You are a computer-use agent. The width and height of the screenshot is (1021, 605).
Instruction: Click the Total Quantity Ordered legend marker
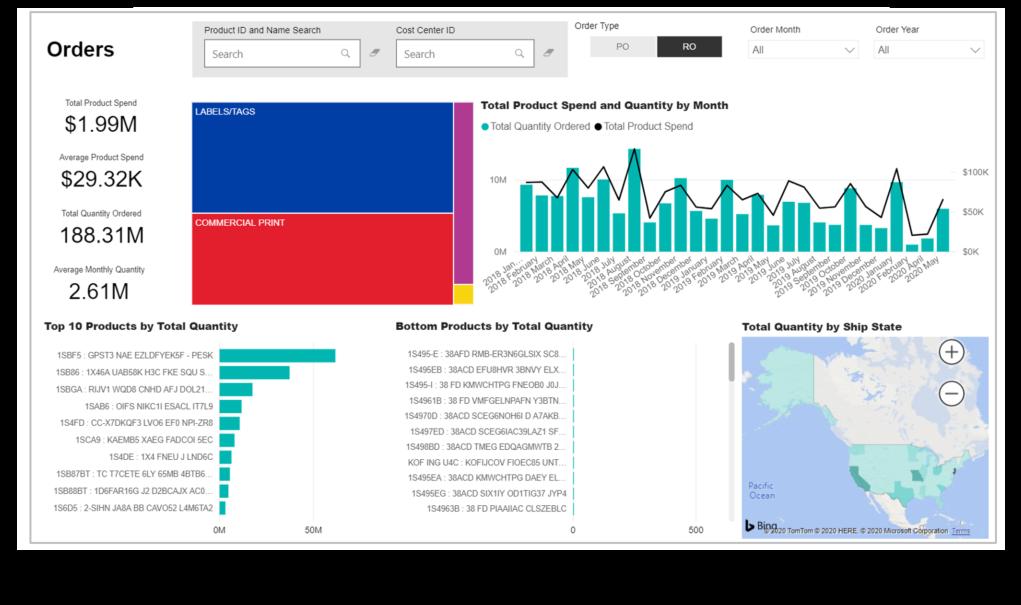(485, 126)
